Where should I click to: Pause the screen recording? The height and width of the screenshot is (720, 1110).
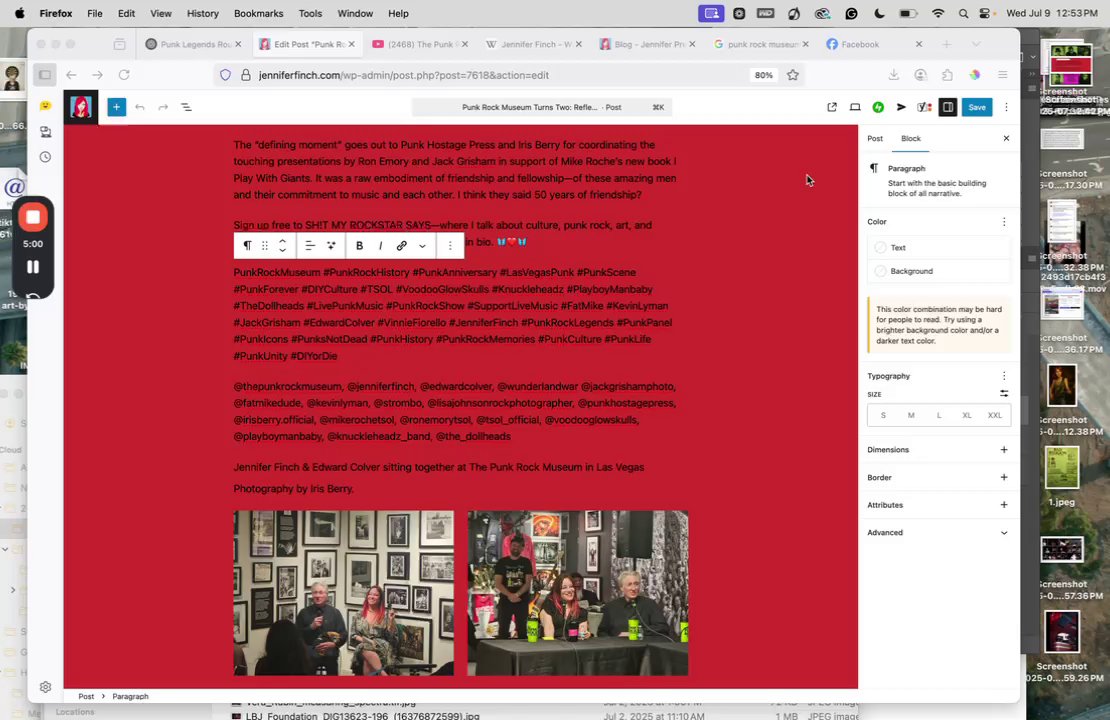pos(33,267)
